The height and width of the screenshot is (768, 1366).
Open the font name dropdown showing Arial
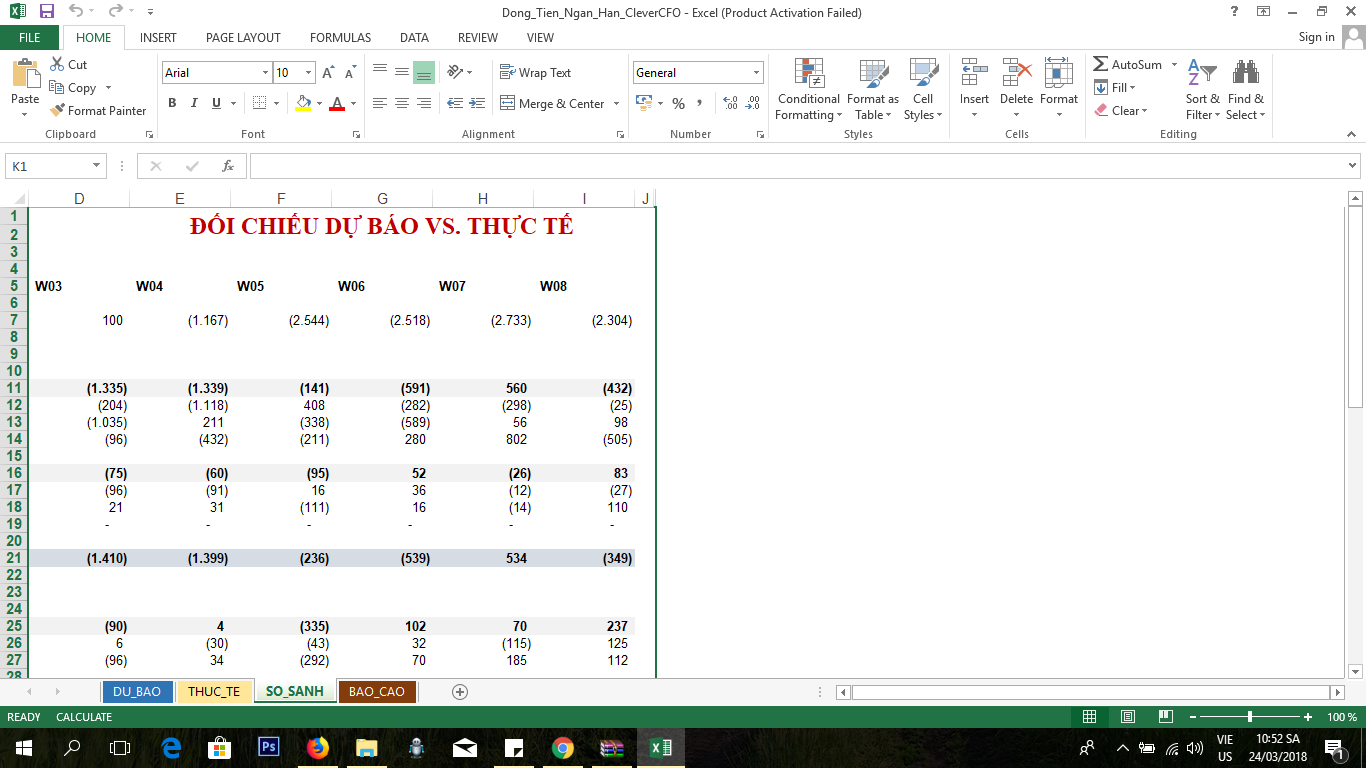(x=265, y=73)
